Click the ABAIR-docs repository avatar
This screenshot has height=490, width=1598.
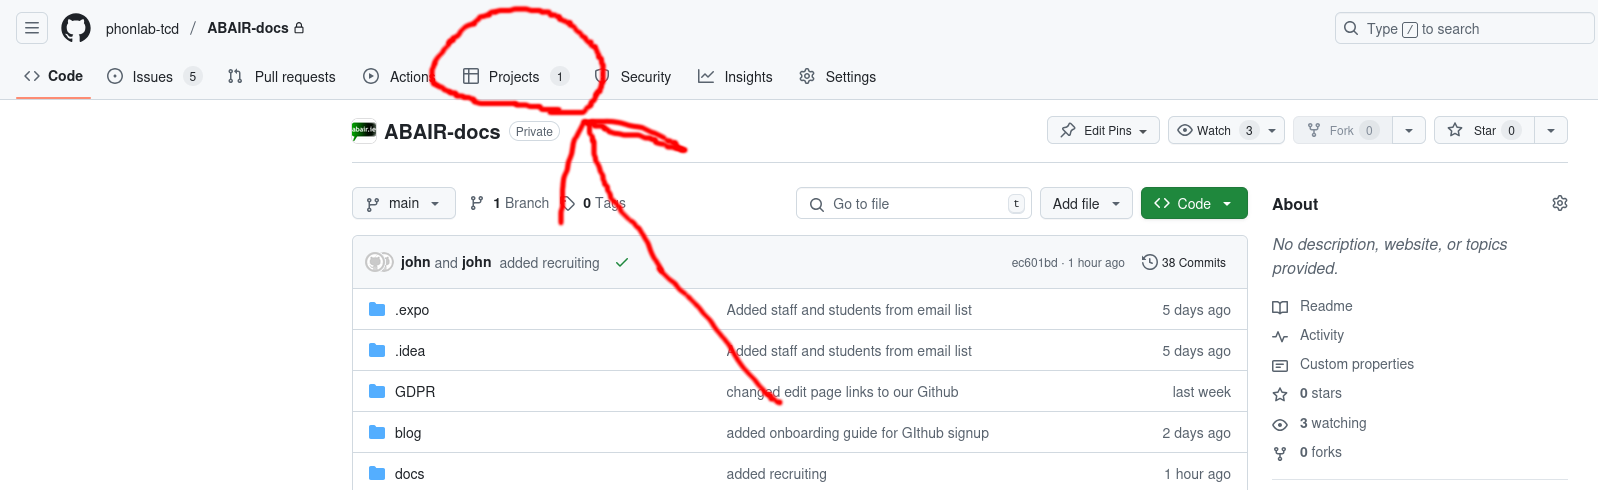click(364, 131)
